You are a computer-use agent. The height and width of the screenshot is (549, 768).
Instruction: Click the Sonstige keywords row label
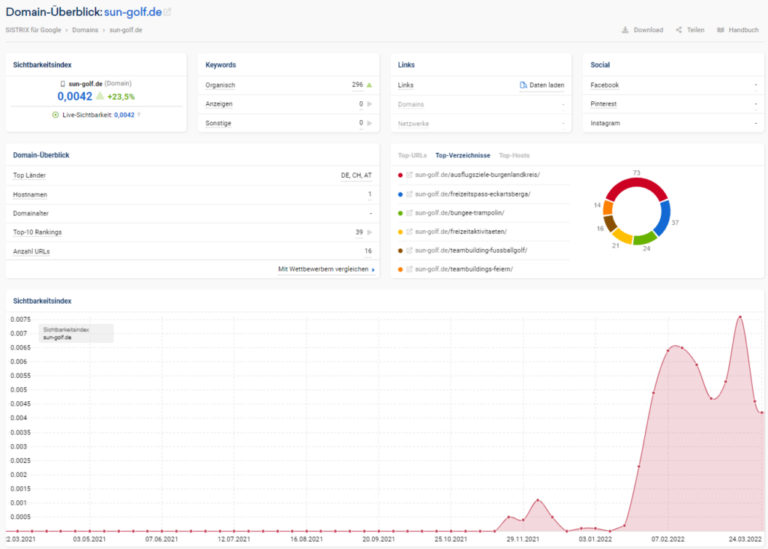coord(218,123)
